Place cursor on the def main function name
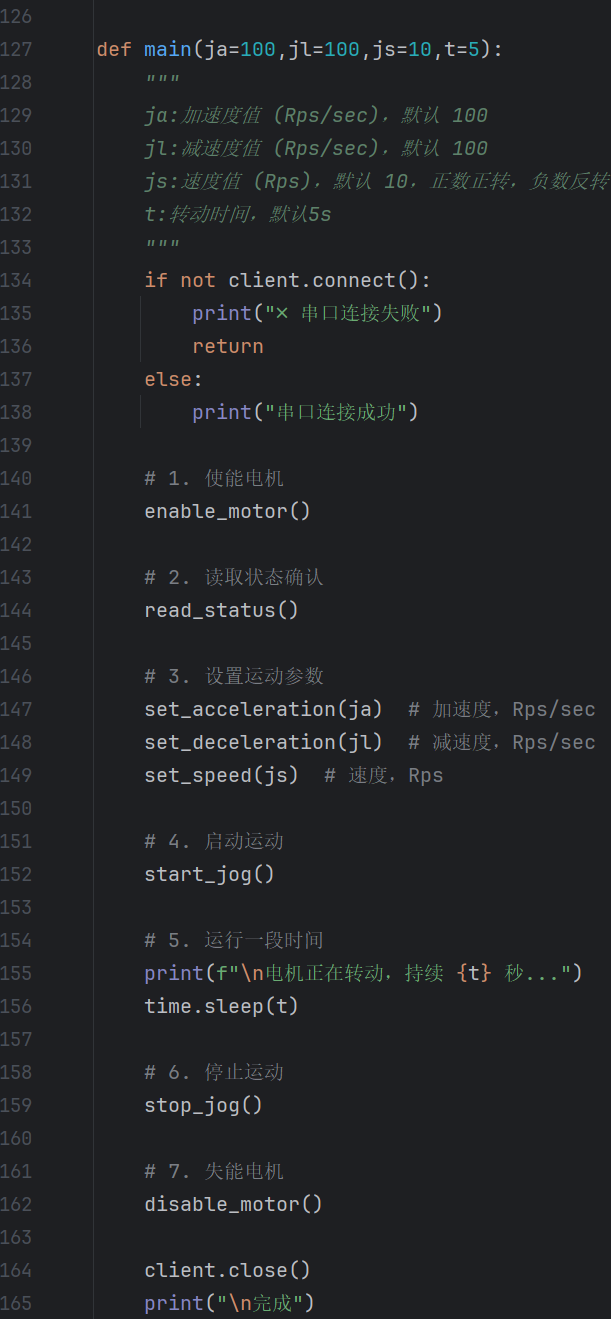 pos(168,49)
